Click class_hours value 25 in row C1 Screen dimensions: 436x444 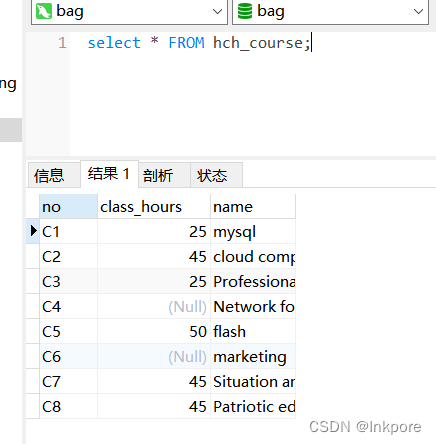click(154, 231)
